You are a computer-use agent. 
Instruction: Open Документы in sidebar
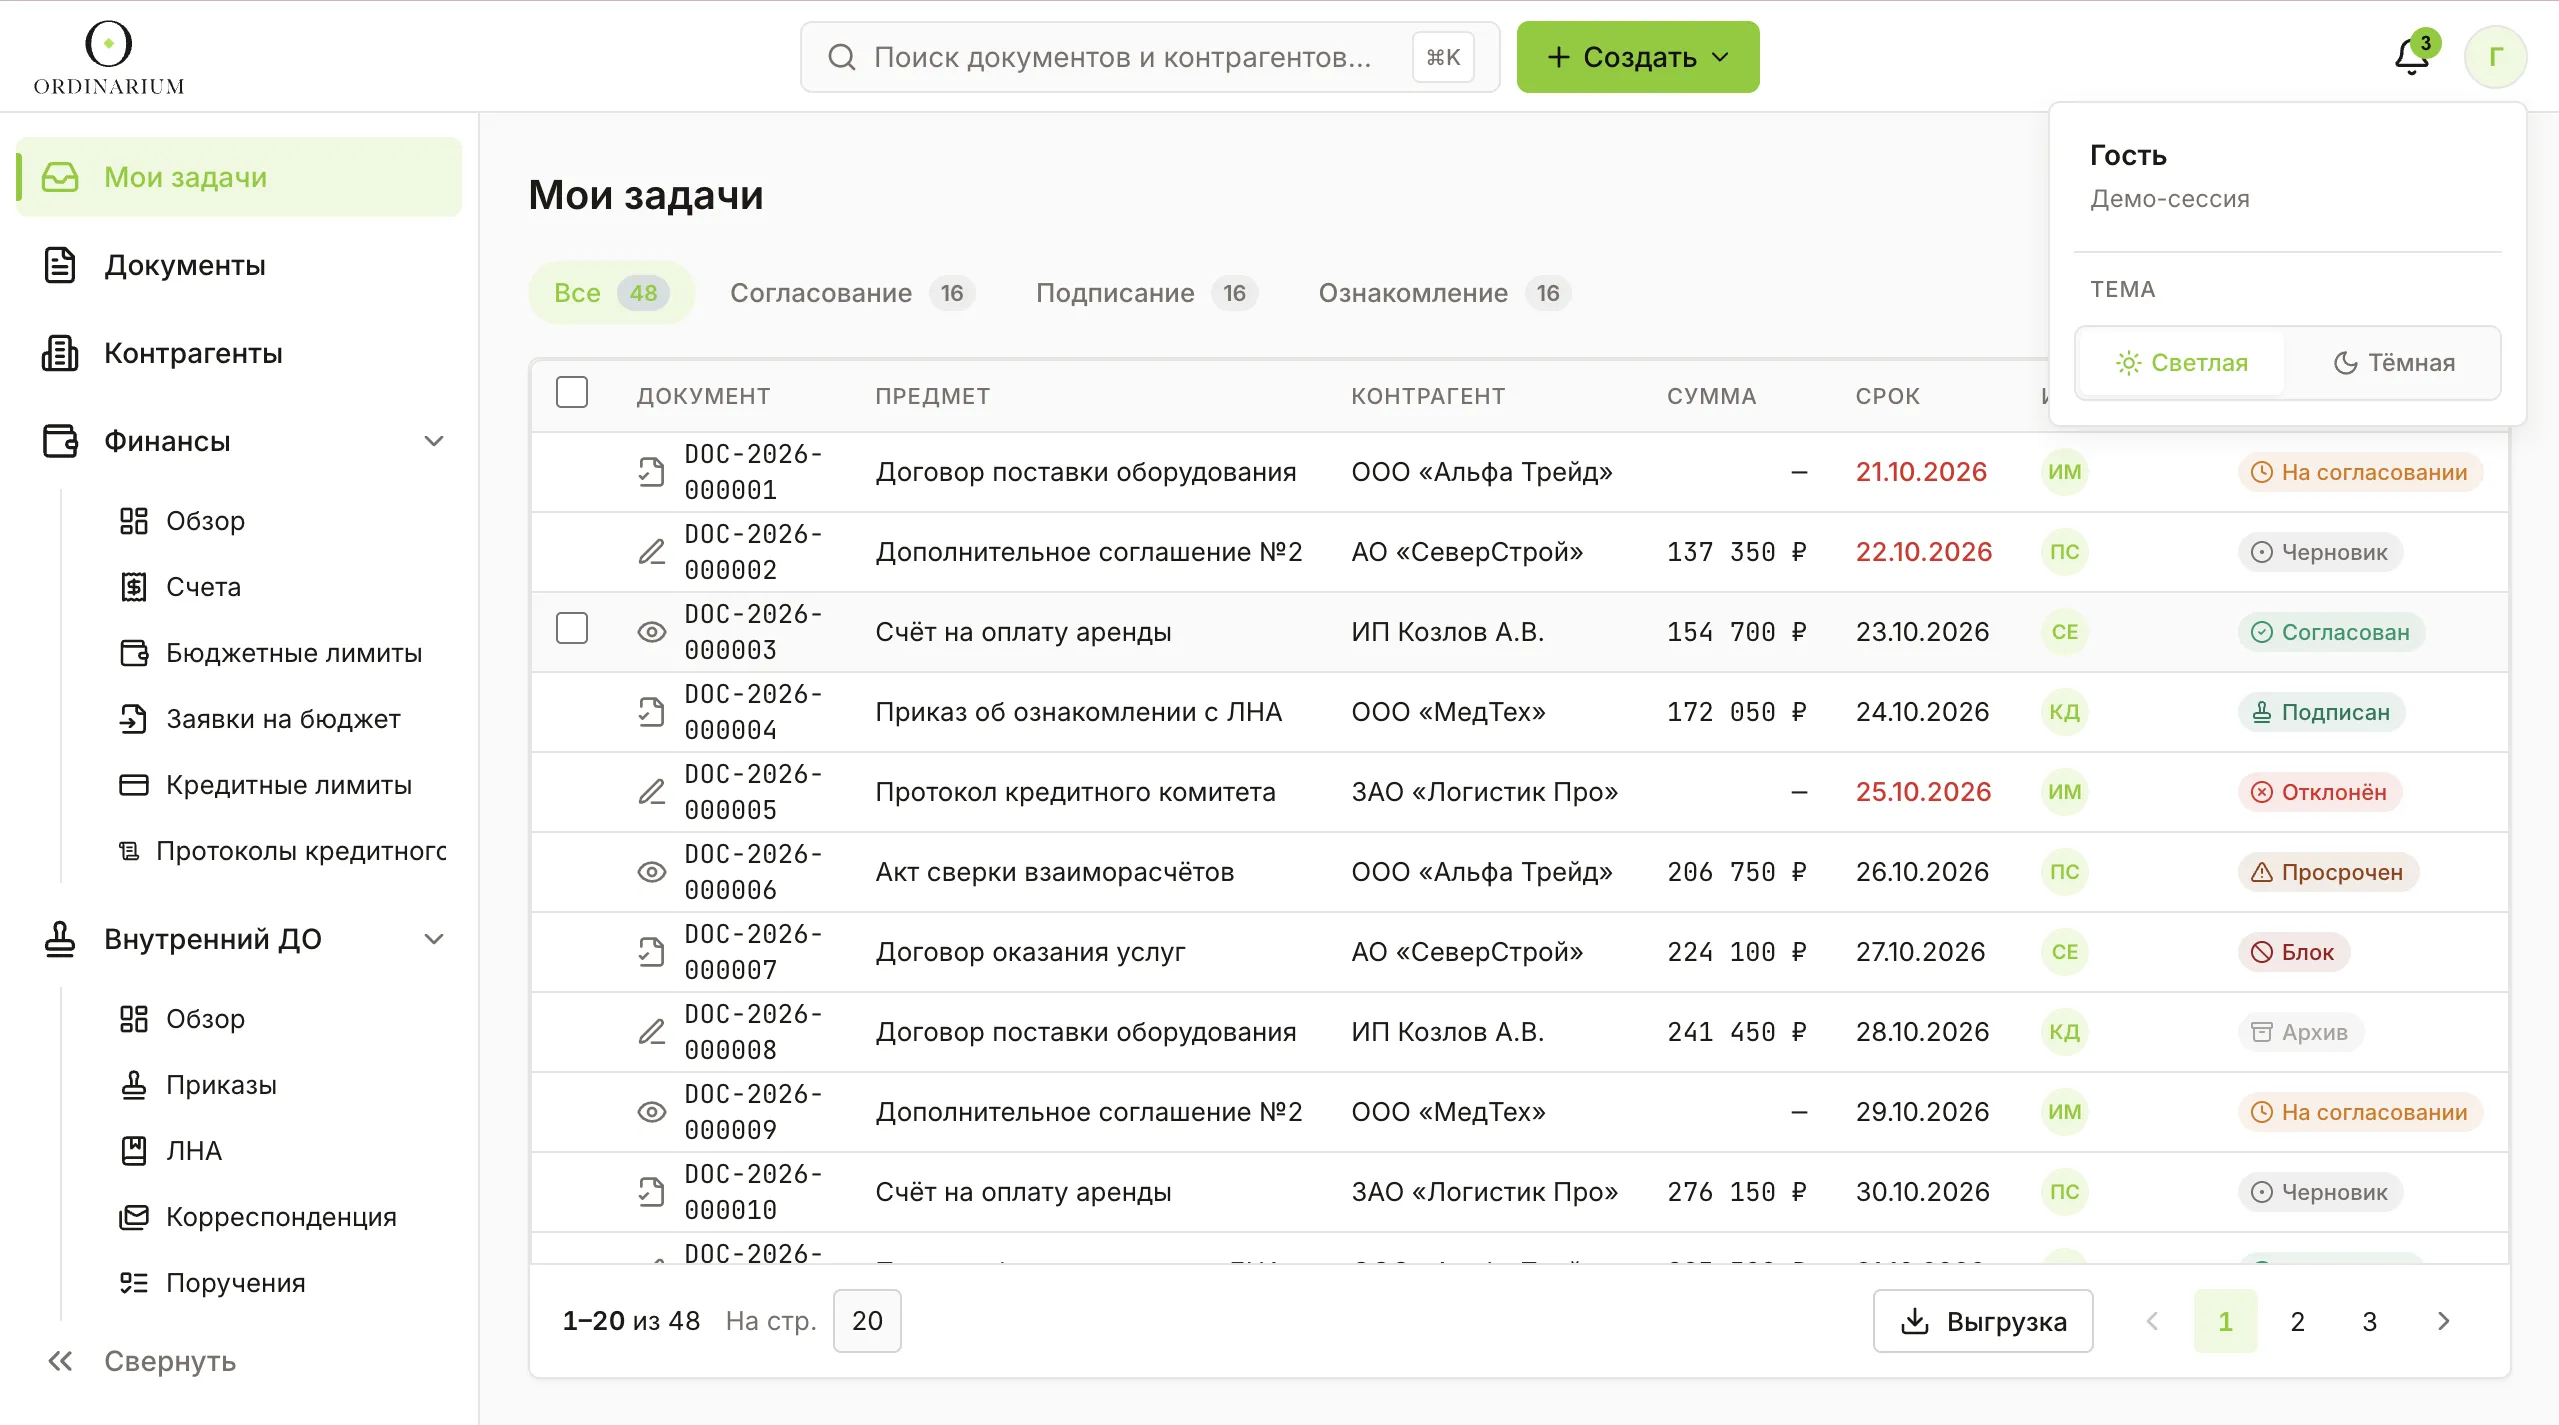coord(239,265)
